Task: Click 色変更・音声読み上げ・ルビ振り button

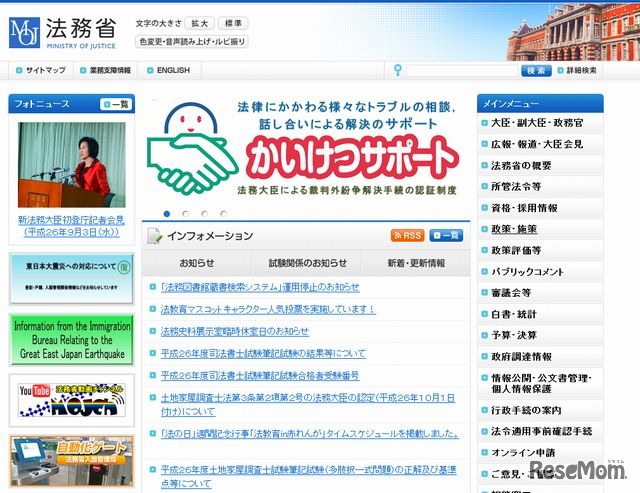Action: 192,42
